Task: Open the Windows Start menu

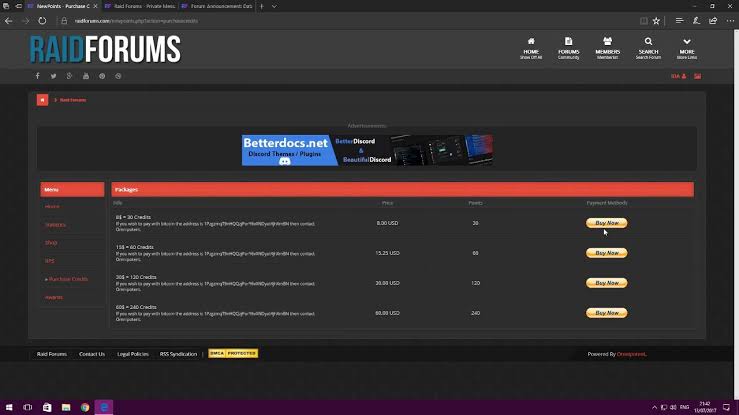Action: tap(9, 407)
